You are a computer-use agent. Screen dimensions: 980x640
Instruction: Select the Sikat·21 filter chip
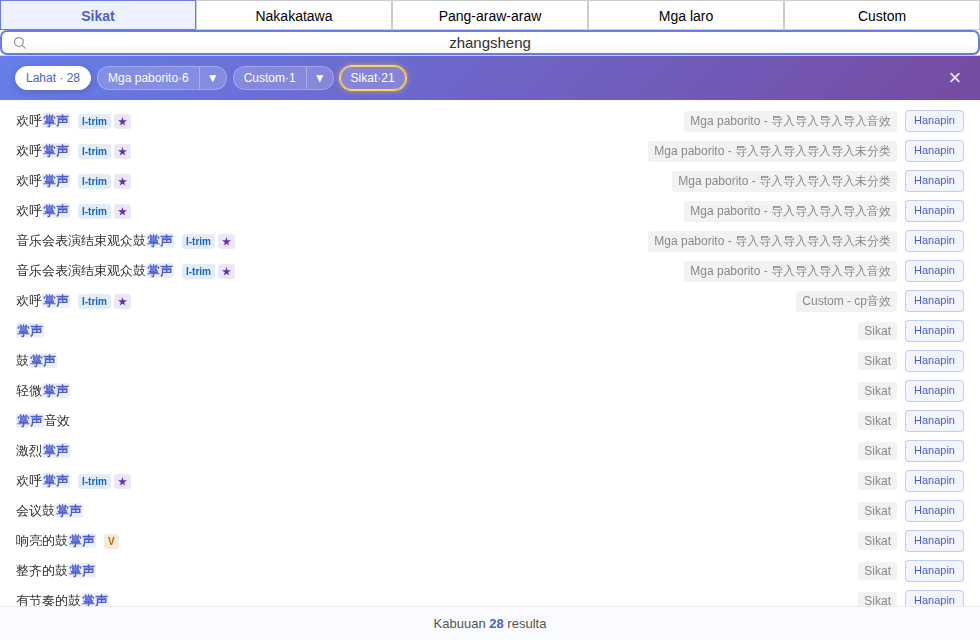coord(372,78)
